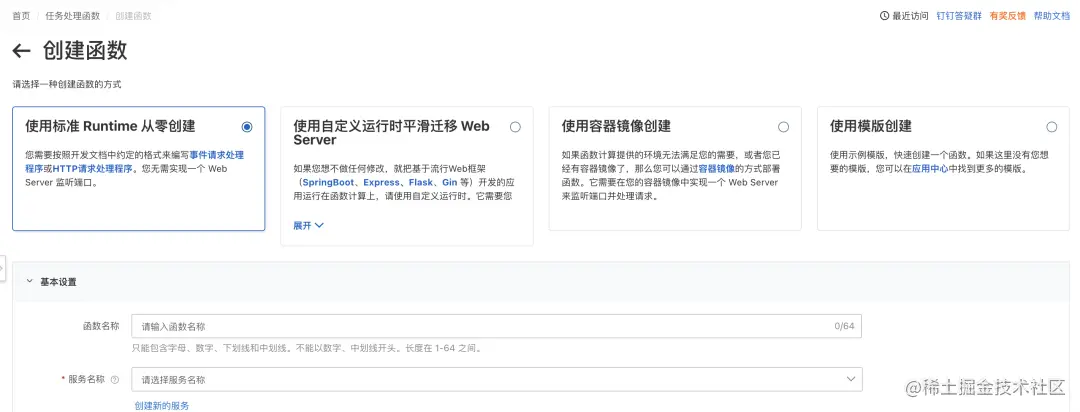Collapse the 基本设置 section chevron
The image size is (1080, 412).
30,282
